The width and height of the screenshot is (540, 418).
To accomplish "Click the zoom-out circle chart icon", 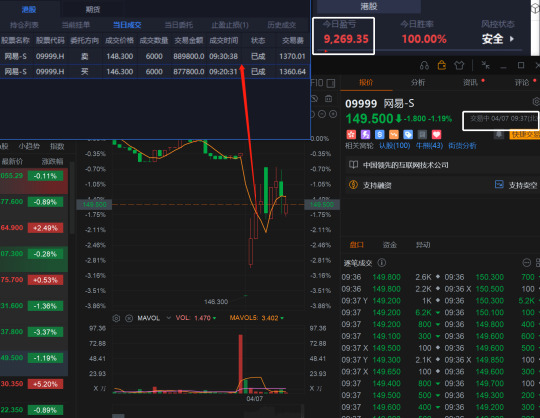I will 322,114.
